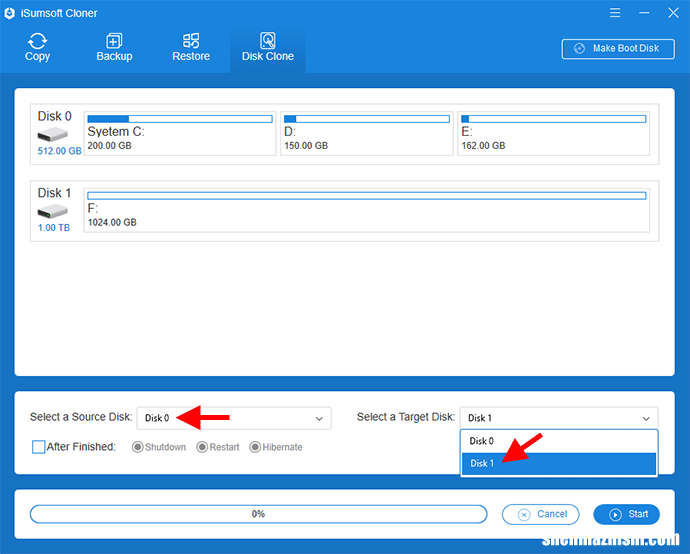690x554 pixels.
Task: Select the Hibernate radio option
Action: [276, 447]
